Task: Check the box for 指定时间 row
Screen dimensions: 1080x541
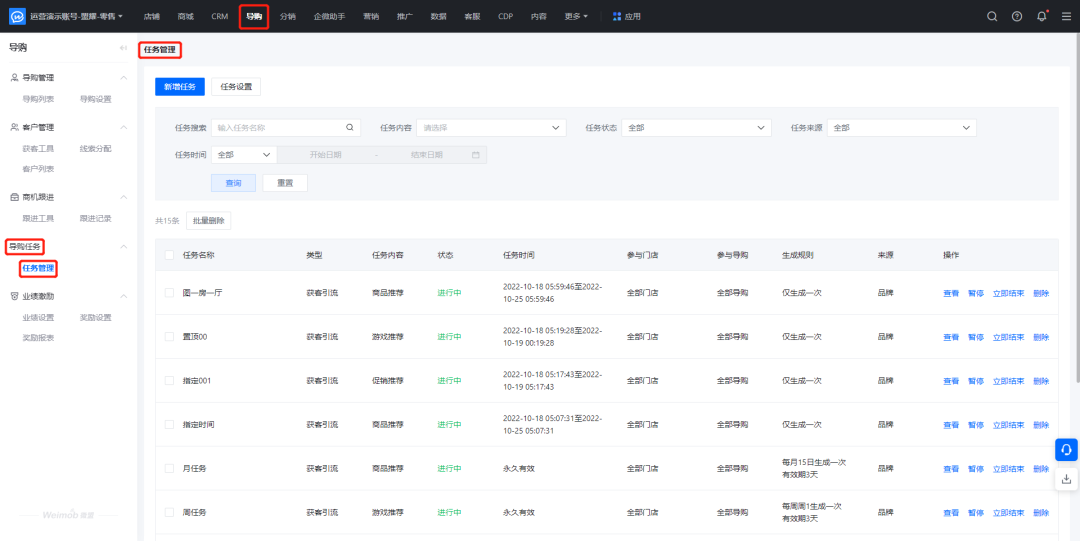Action: pos(169,425)
